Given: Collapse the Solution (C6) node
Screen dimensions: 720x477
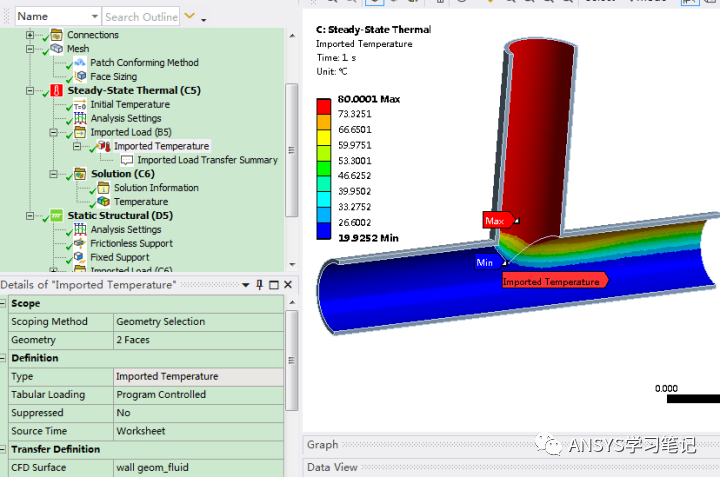Looking at the screenshot, I should (53, 174).
